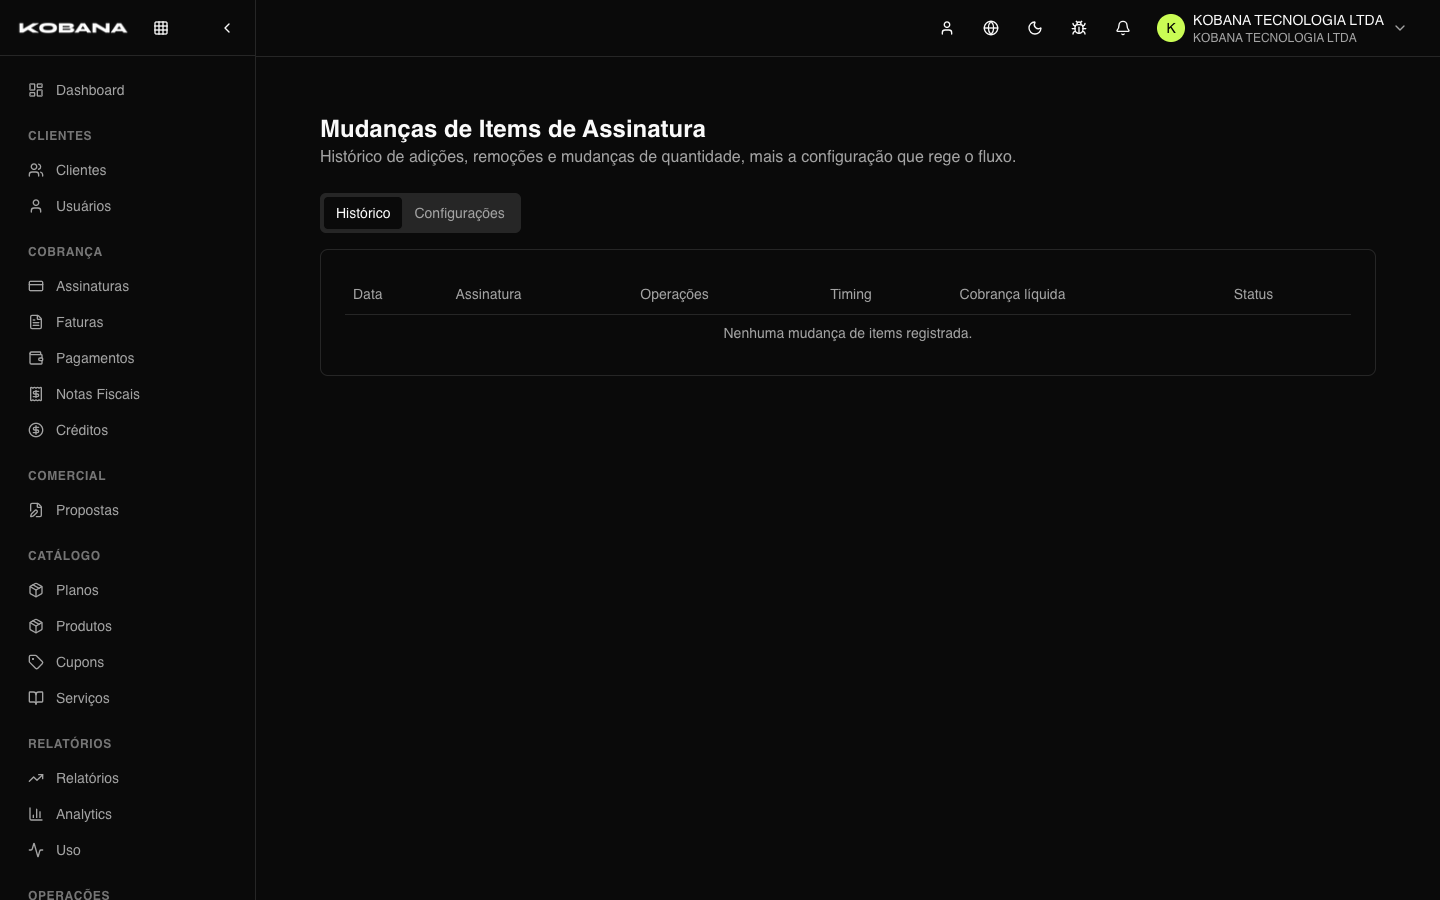The width and height of the screenshot is (1440, 900).
Task: Toggle dark mode moon icon
Action: [1035, 28]
